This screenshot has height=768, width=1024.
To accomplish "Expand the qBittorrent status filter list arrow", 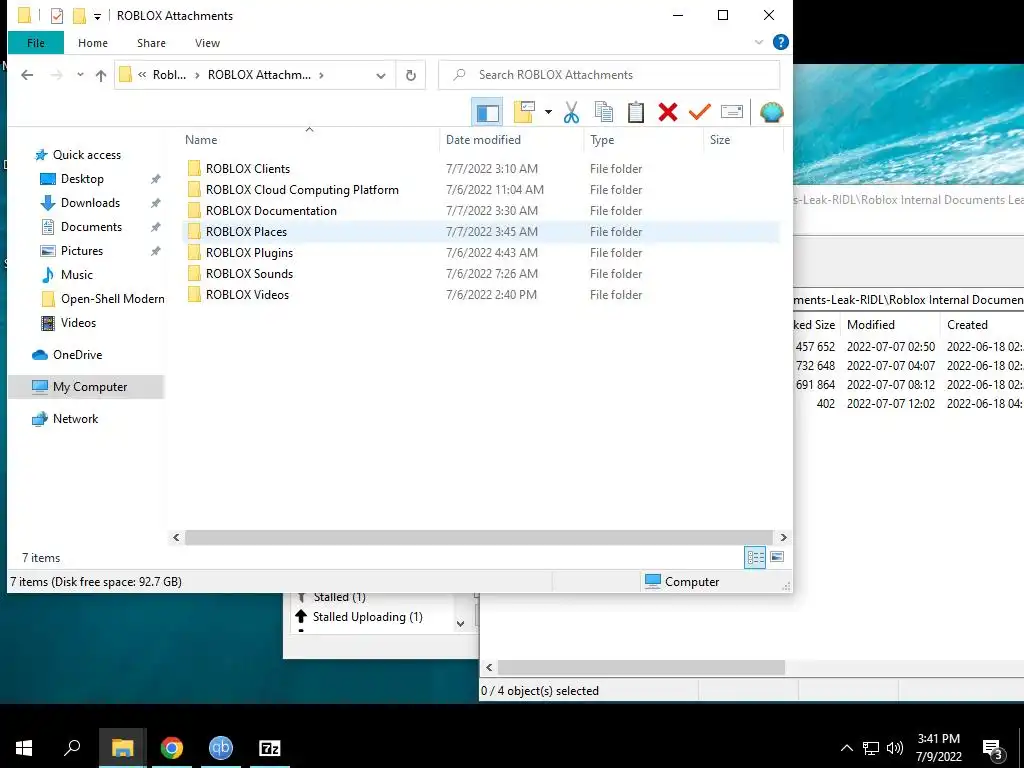I will 460,624.
